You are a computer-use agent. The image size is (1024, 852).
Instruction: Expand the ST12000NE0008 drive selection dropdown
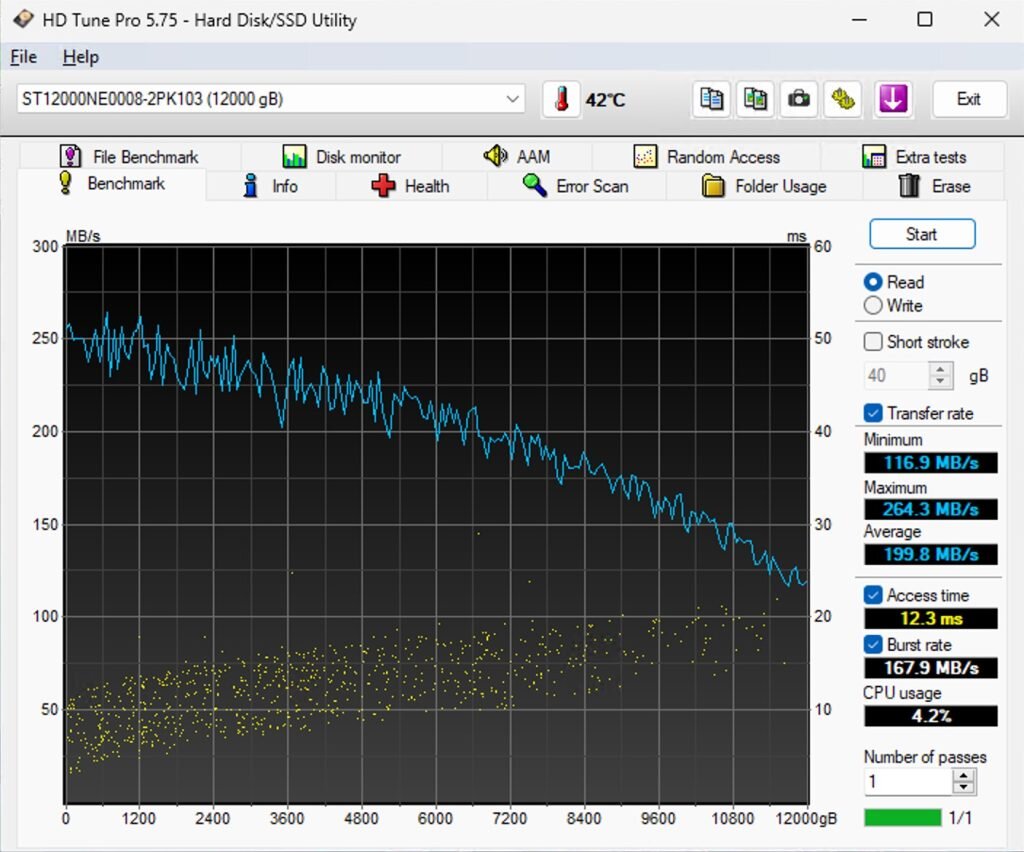pos(513,99)
